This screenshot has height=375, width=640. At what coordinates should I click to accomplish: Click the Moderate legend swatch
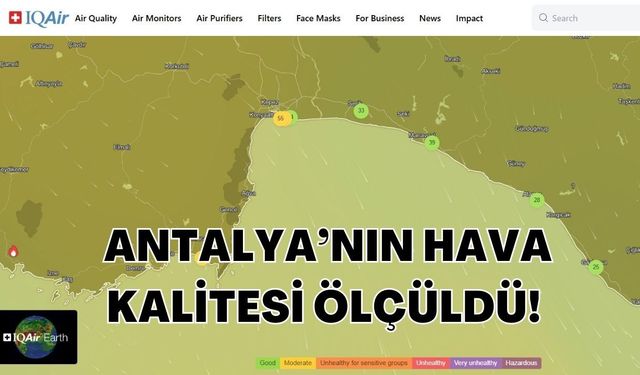pos(298,363)
